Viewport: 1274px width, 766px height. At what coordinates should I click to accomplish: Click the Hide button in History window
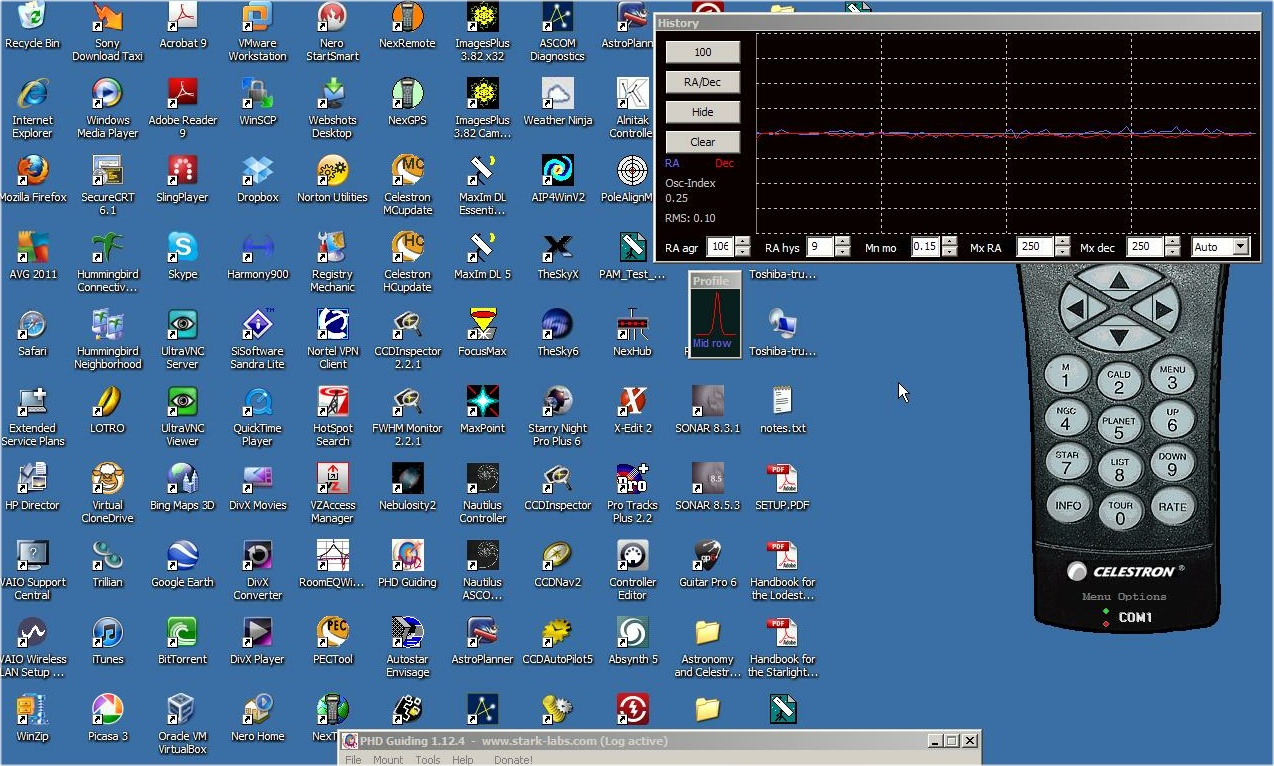point(703,112)
